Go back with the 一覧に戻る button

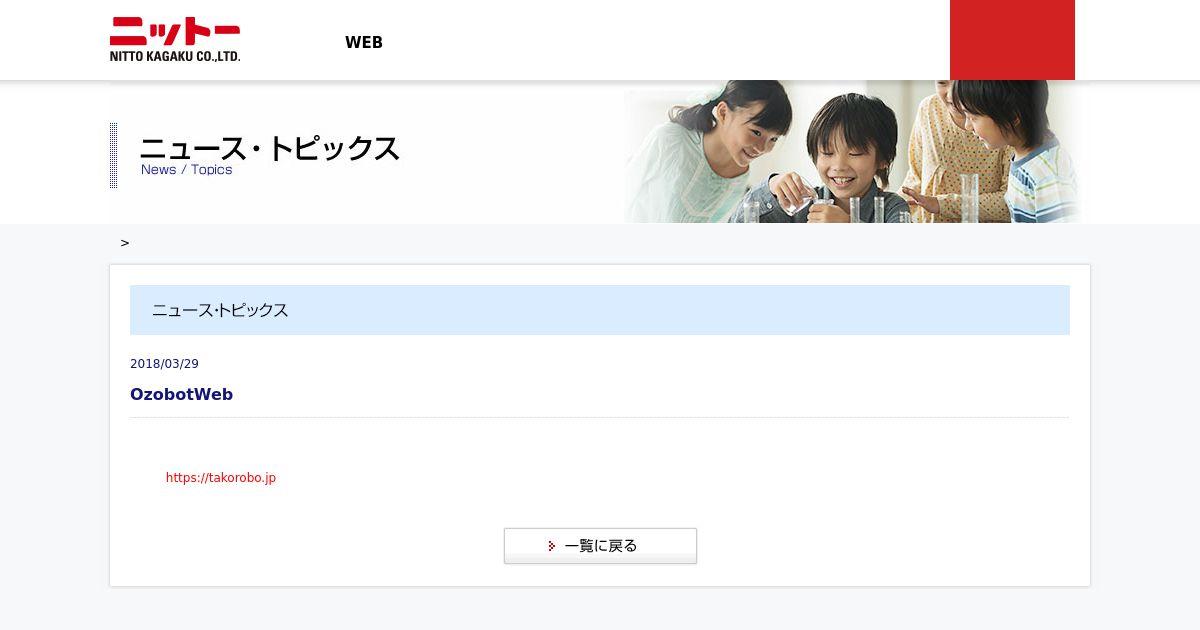600,546
